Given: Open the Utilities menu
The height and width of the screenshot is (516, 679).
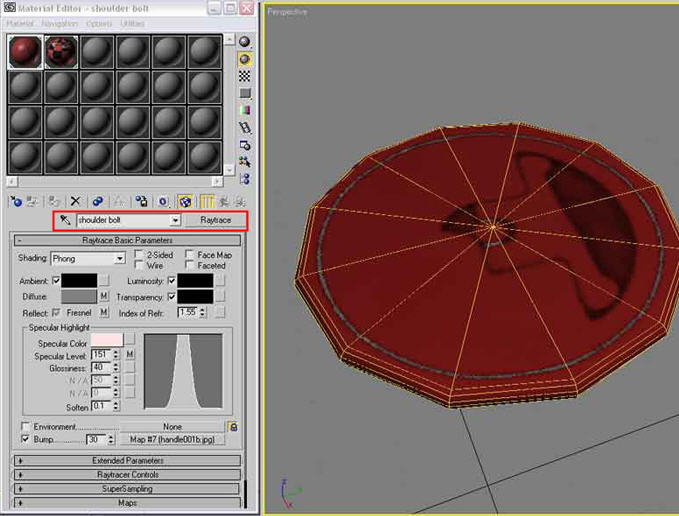Looking at the screenshot, I should pyautogui.click(x=132, y=23).
